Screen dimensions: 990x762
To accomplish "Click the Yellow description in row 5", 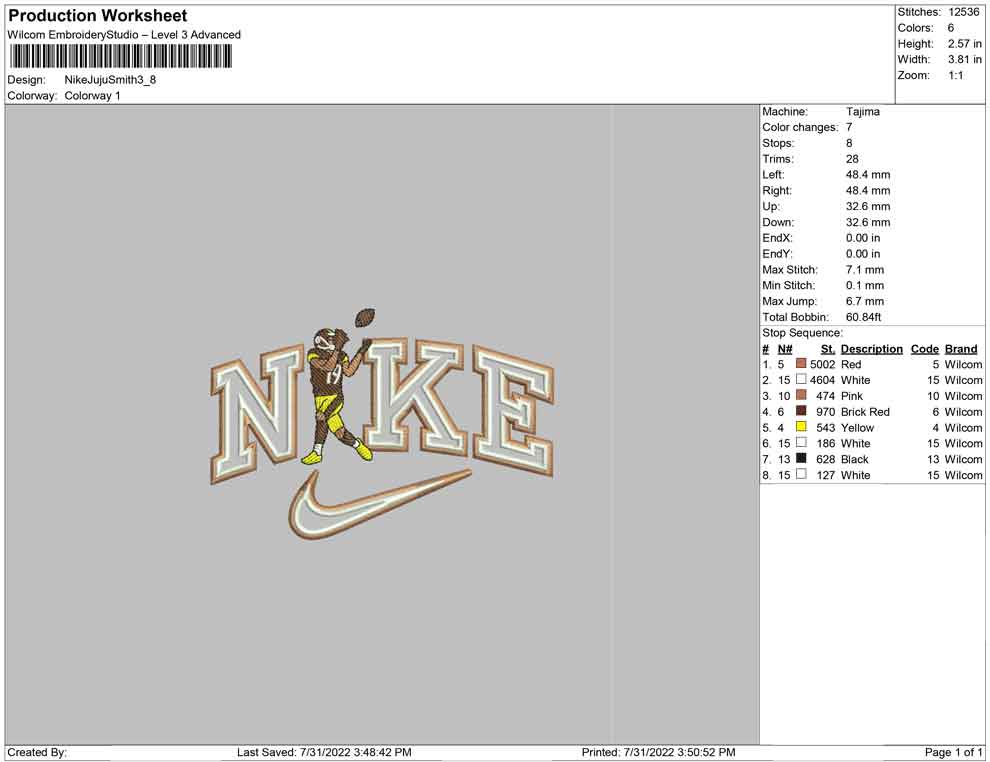I will (857, 427).
